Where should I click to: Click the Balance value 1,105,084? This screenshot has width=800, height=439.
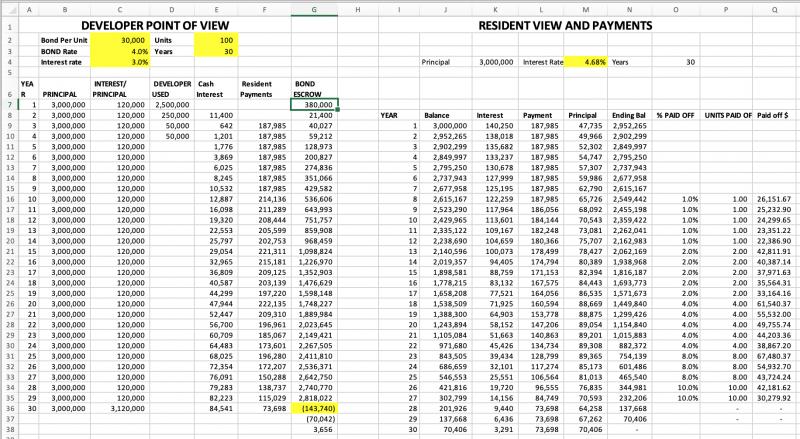(449, 335)
